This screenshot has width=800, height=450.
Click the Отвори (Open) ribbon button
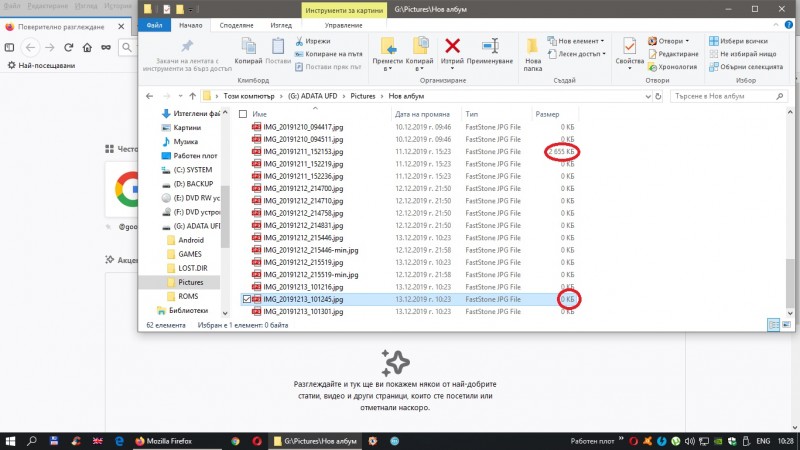(668, 41)
